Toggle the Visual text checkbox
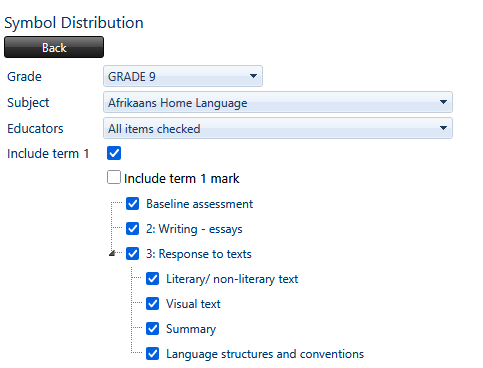The width and height of the screenshot is (483, 368). pyautogui.click(x=153, y=304)
